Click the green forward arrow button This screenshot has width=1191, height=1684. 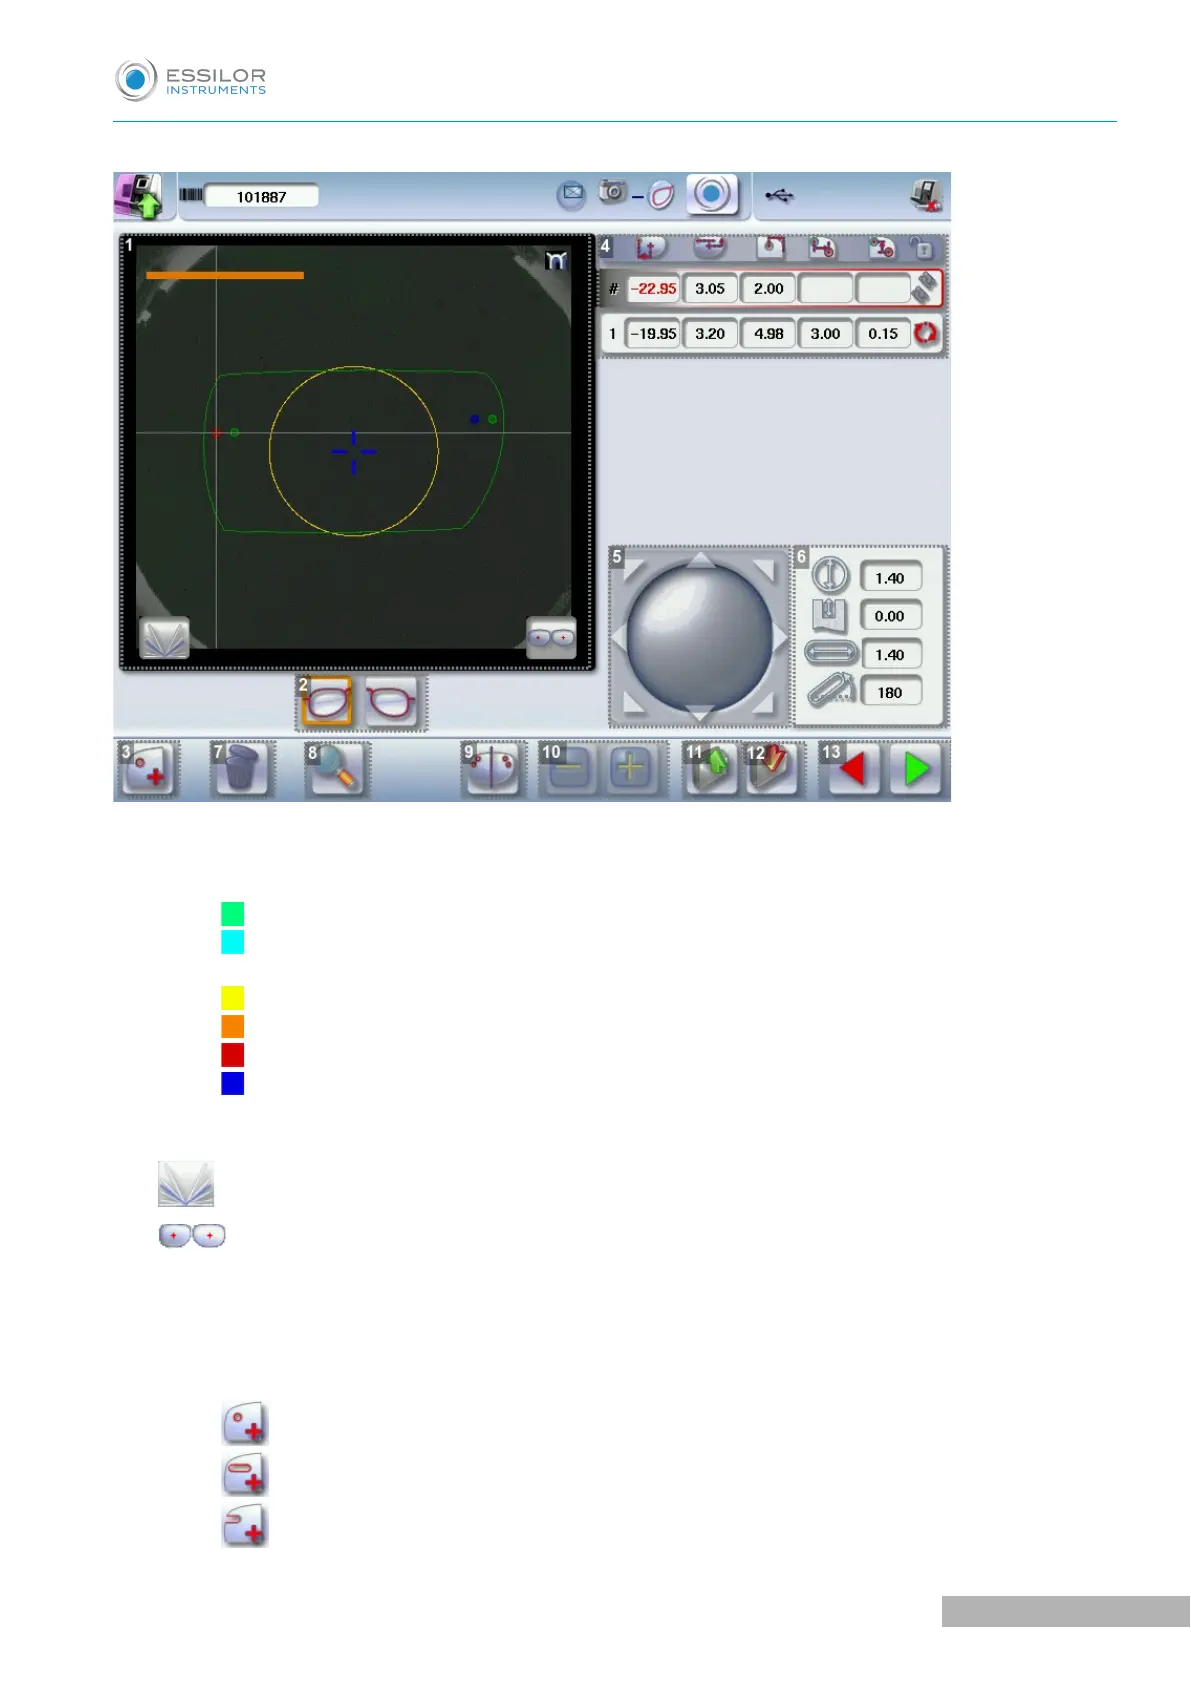[x=917, y=769]
